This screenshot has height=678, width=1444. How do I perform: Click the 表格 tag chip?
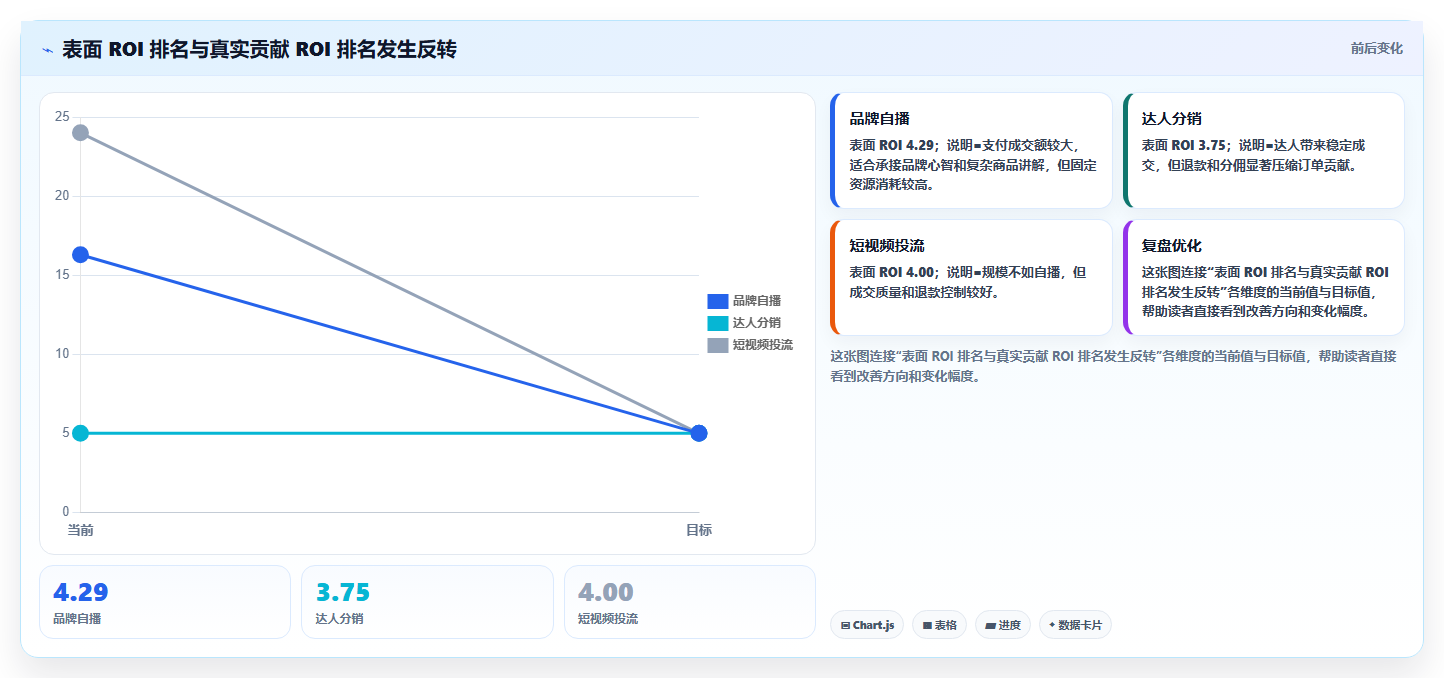pyautogui.click(x=939, y=625)
